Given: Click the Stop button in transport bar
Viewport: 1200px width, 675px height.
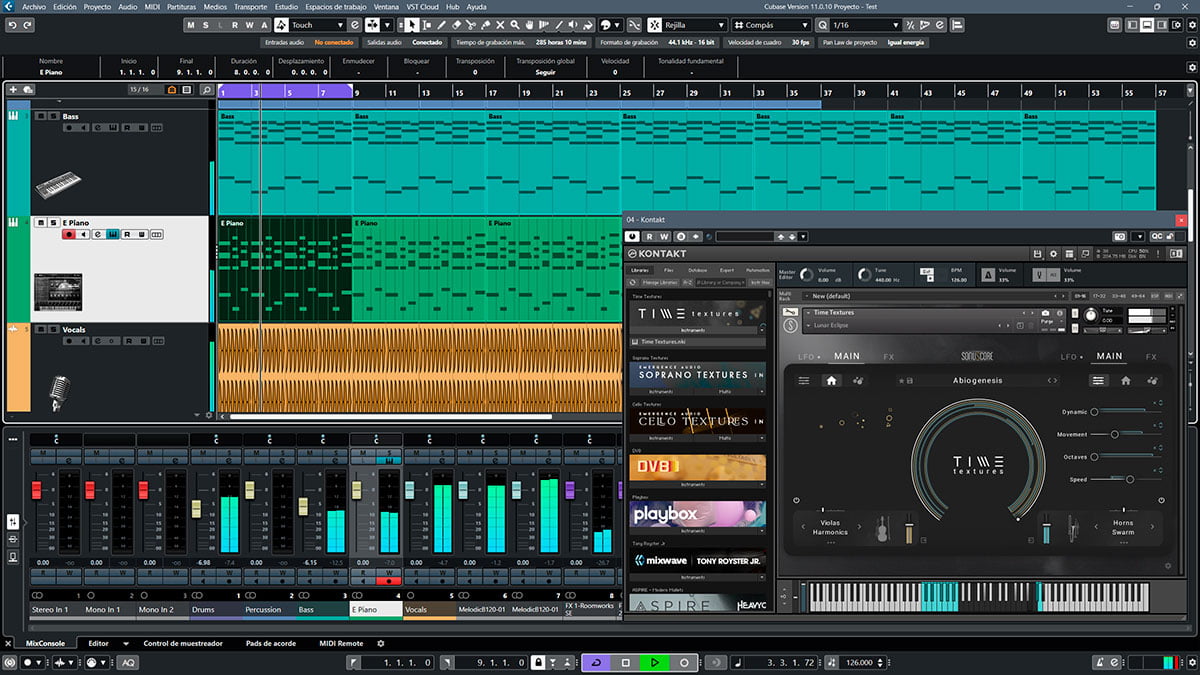Looking at the screenshot, I should click(625, 662).
